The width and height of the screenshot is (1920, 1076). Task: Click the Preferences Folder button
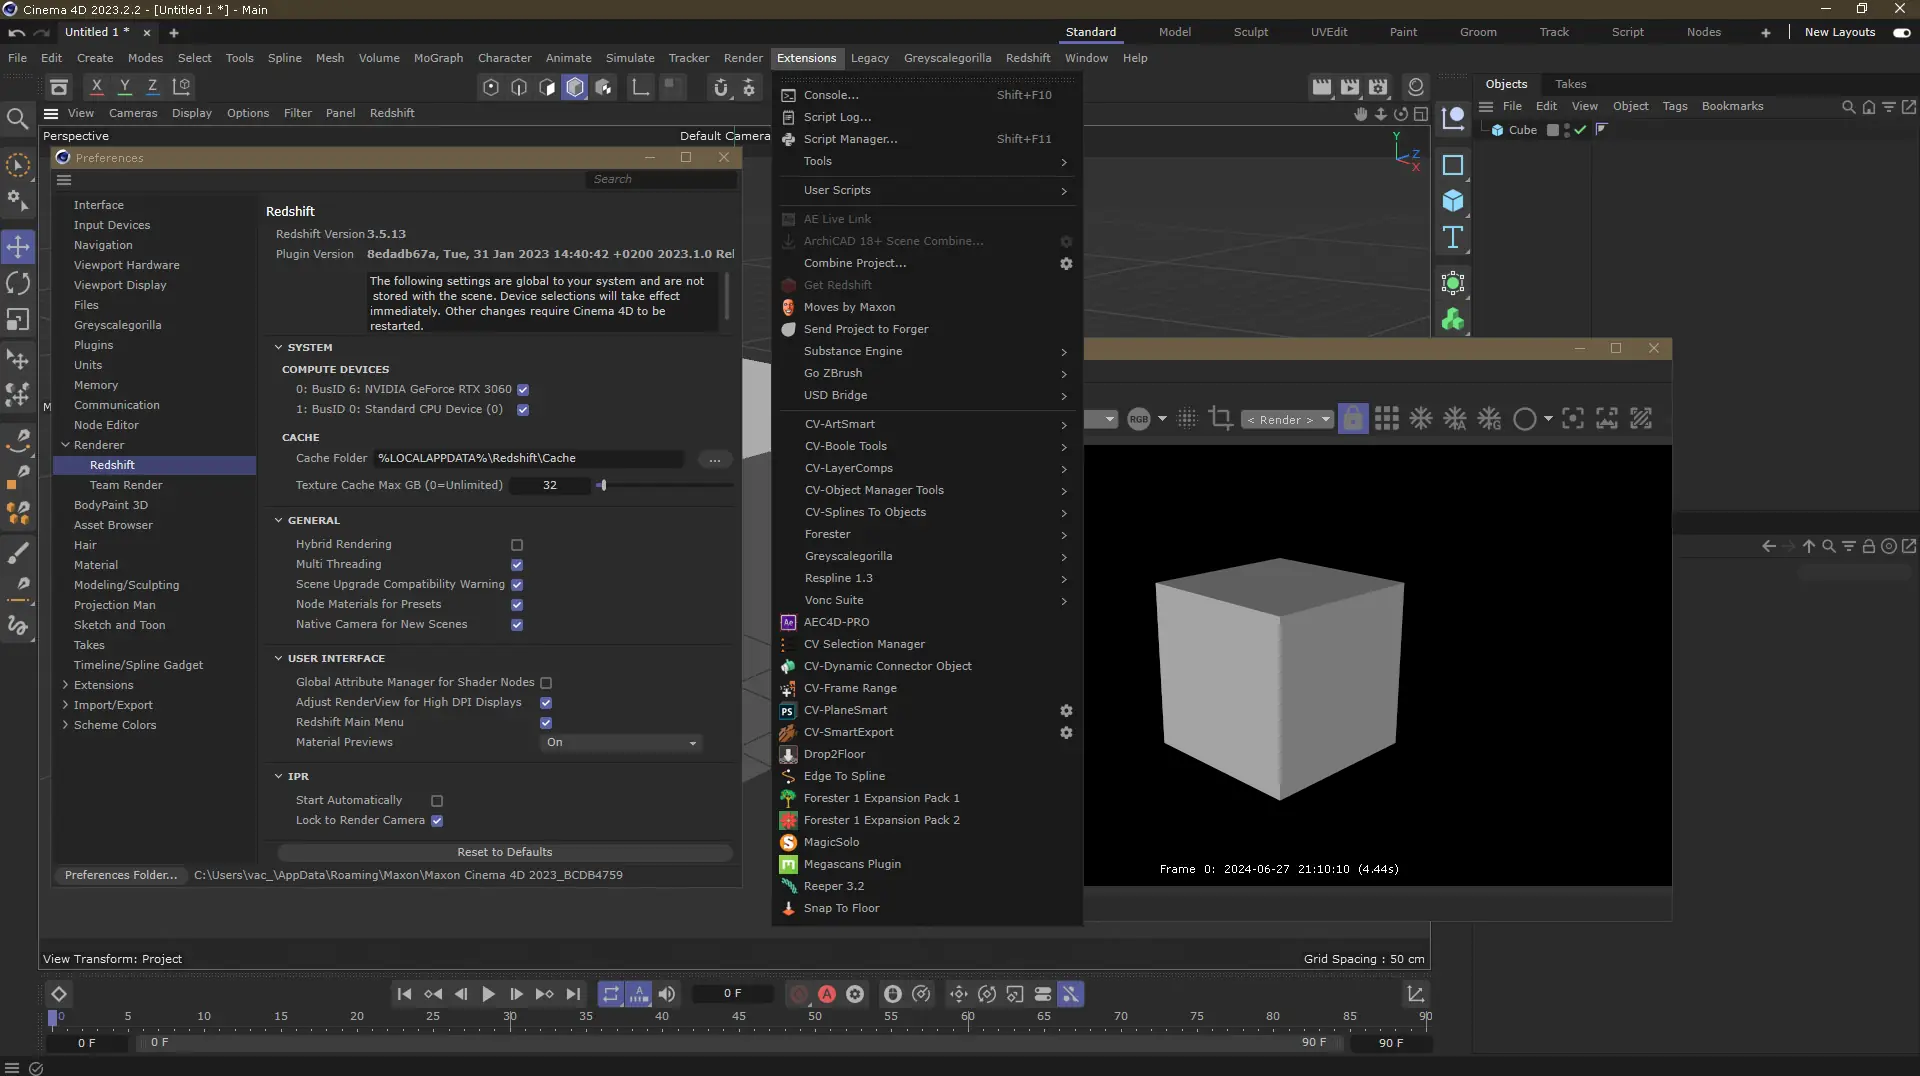click(x=121, y=875)
